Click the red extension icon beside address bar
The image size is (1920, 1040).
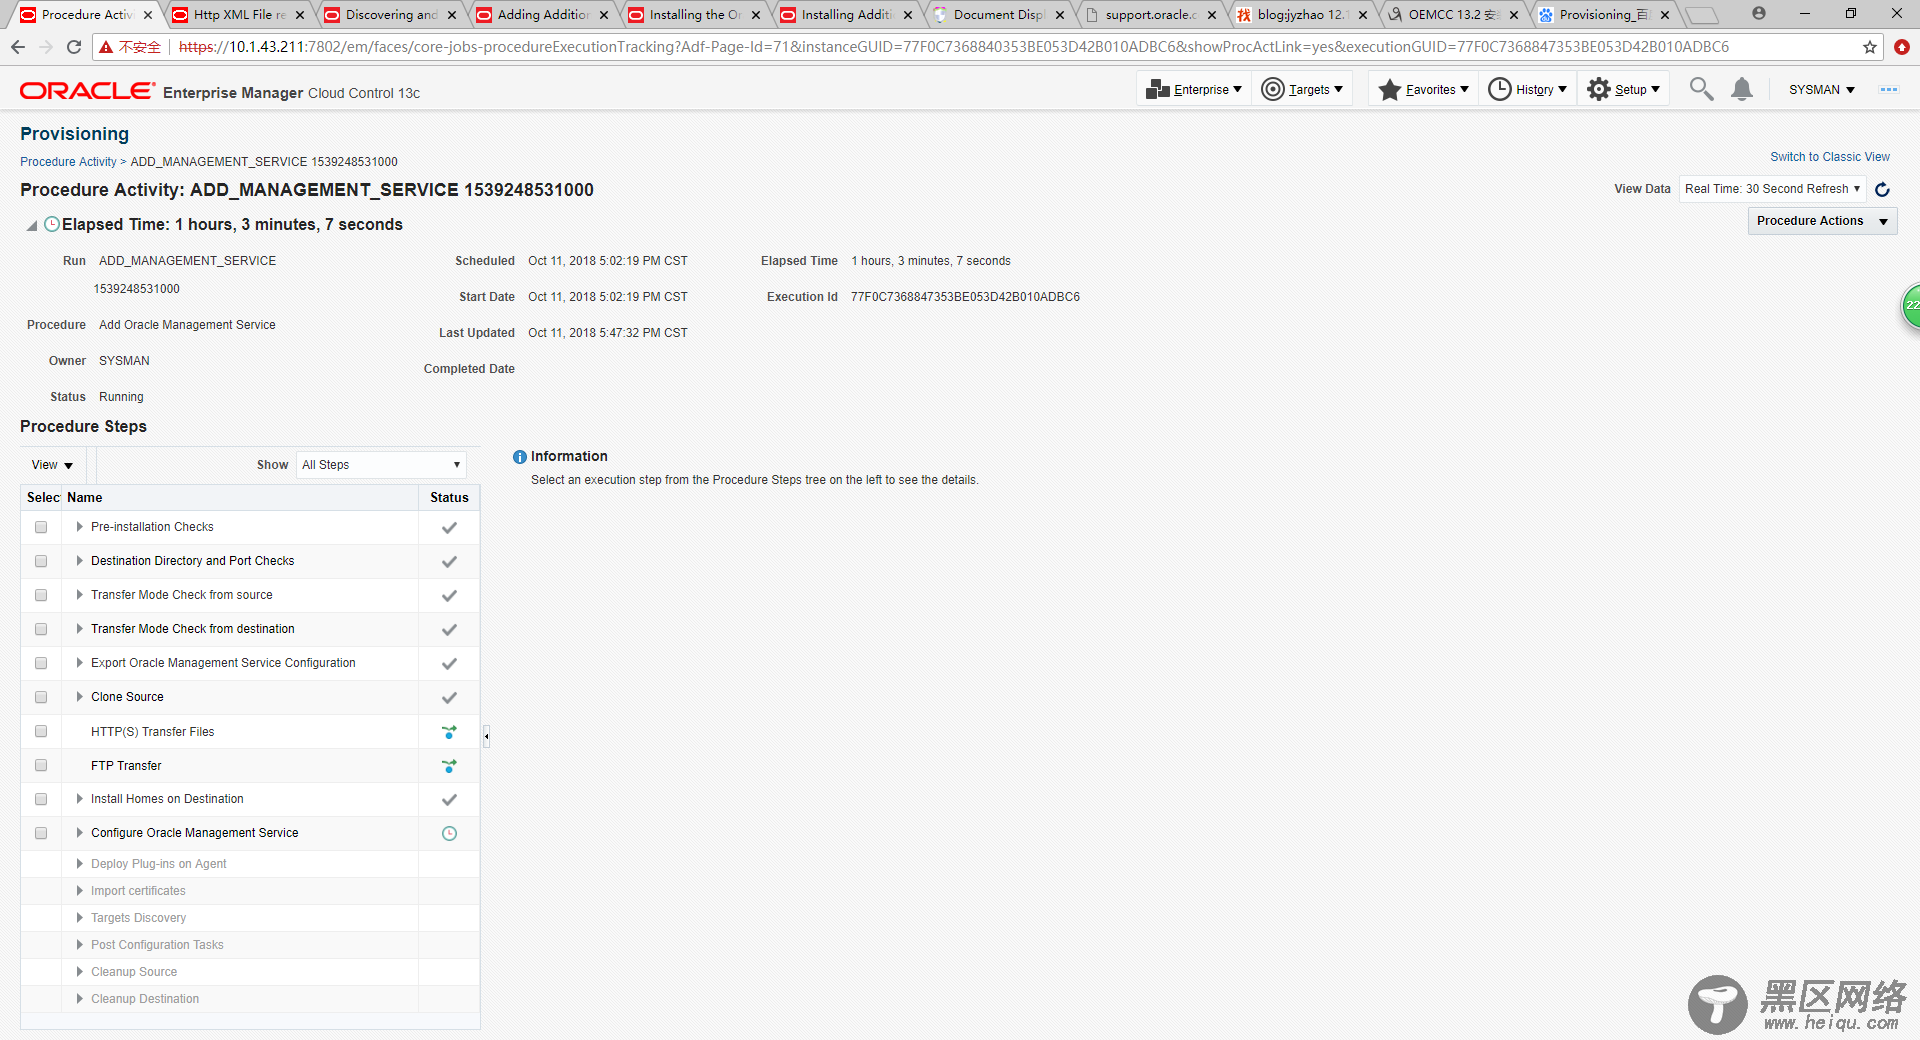pos(1902,47)
